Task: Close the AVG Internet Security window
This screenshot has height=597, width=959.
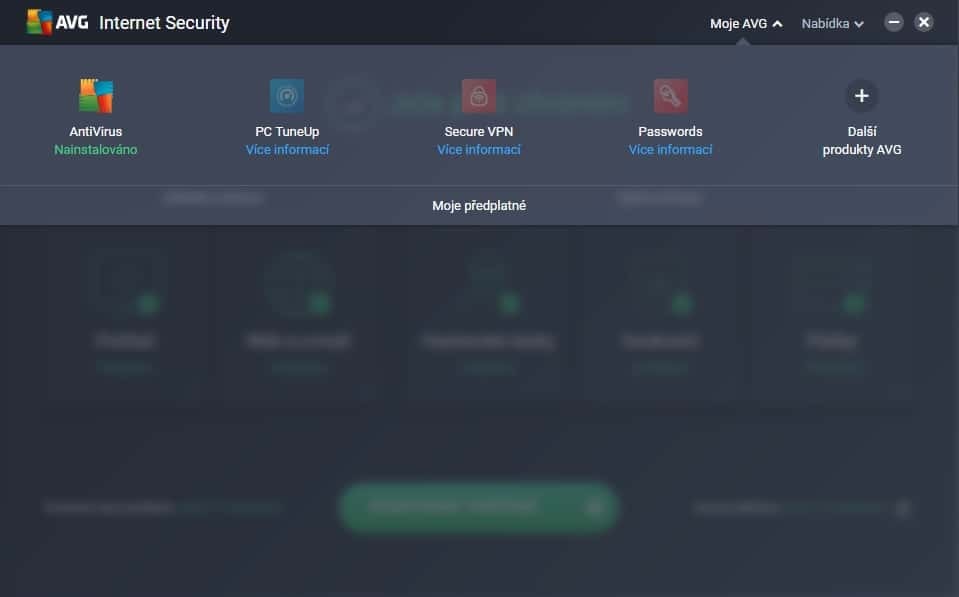Action: pos(924,23)
